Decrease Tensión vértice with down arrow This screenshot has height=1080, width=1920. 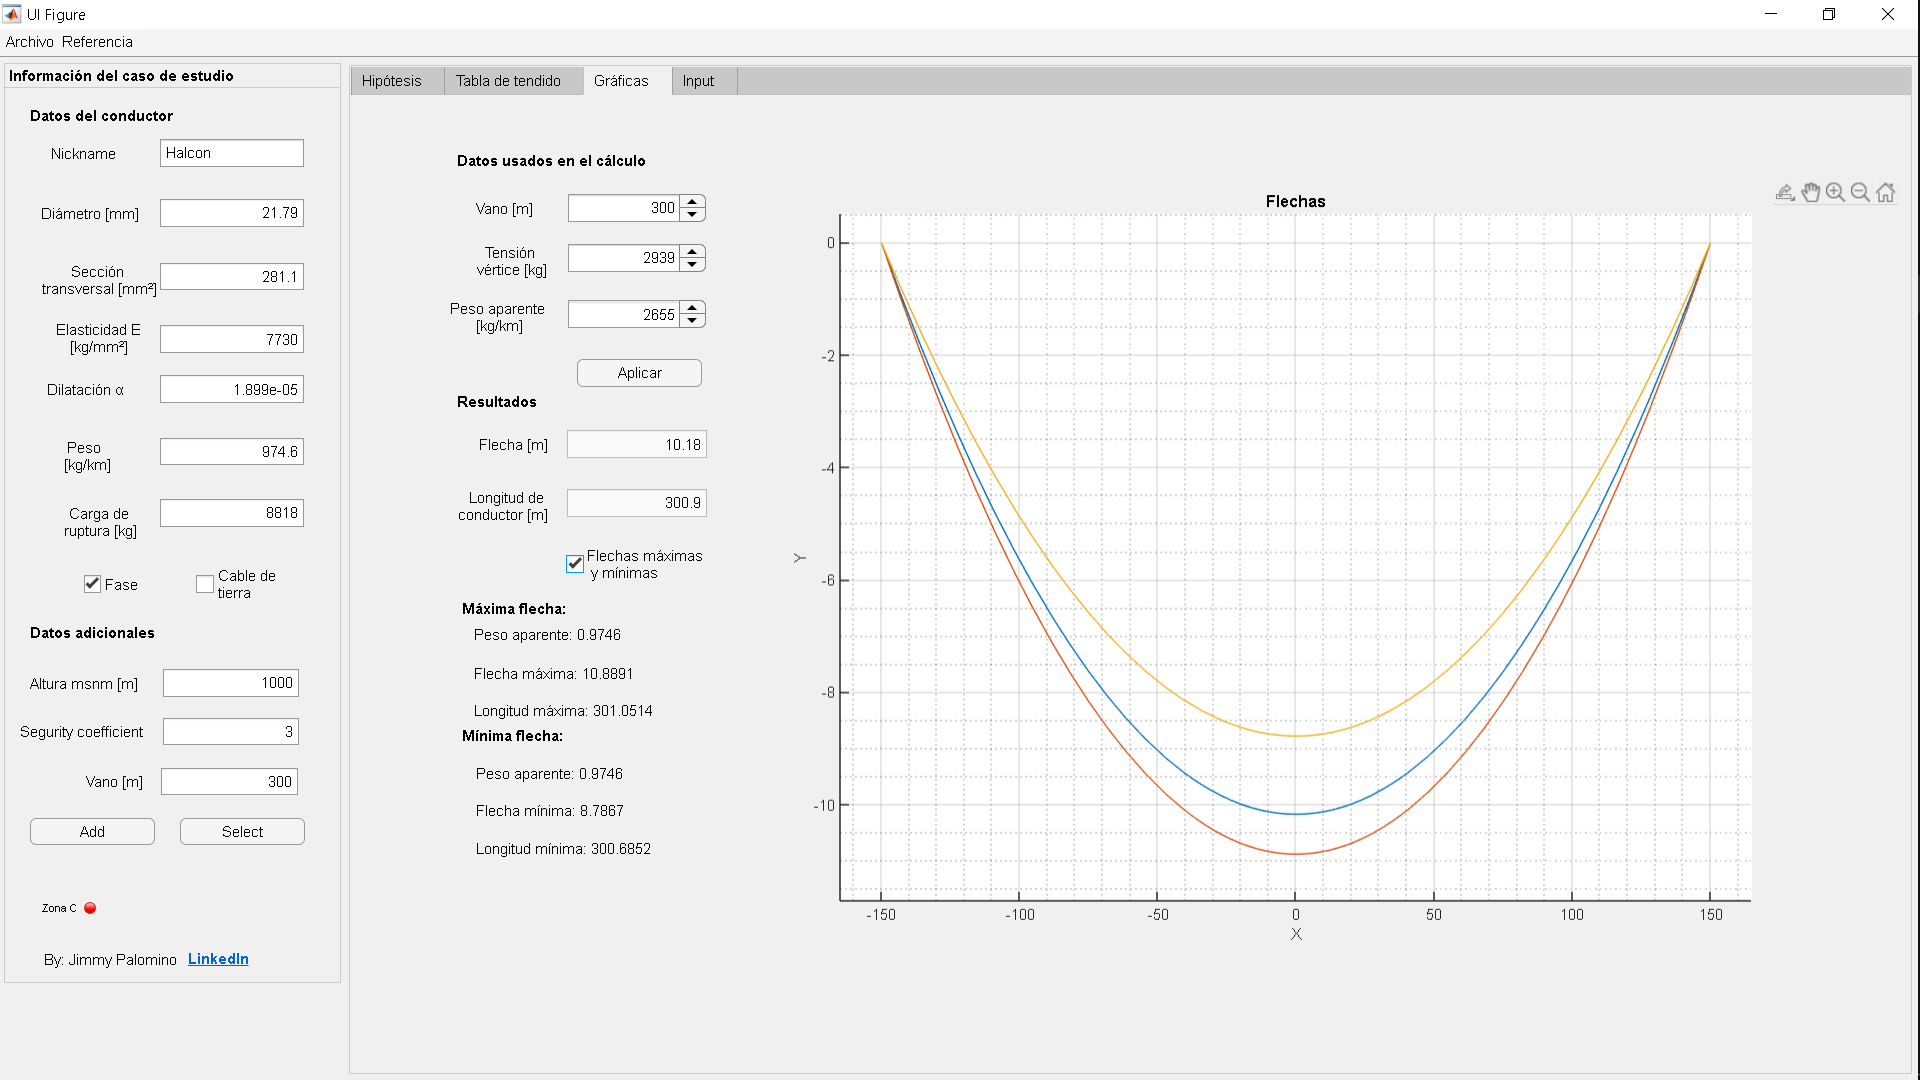pos(692,264)
